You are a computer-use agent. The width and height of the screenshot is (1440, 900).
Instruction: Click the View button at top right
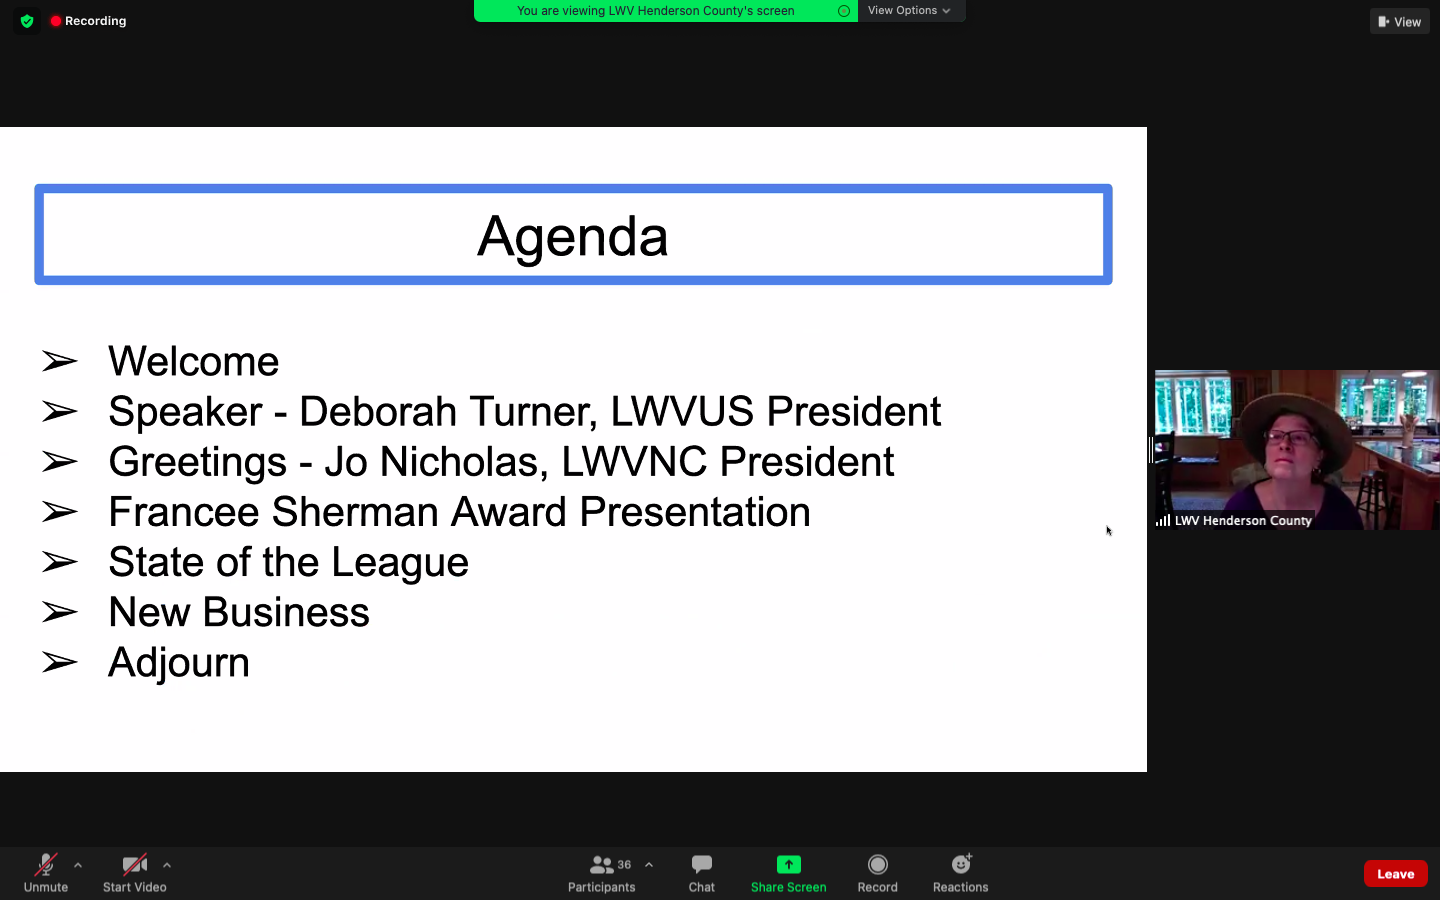[x=1400, y=21]
